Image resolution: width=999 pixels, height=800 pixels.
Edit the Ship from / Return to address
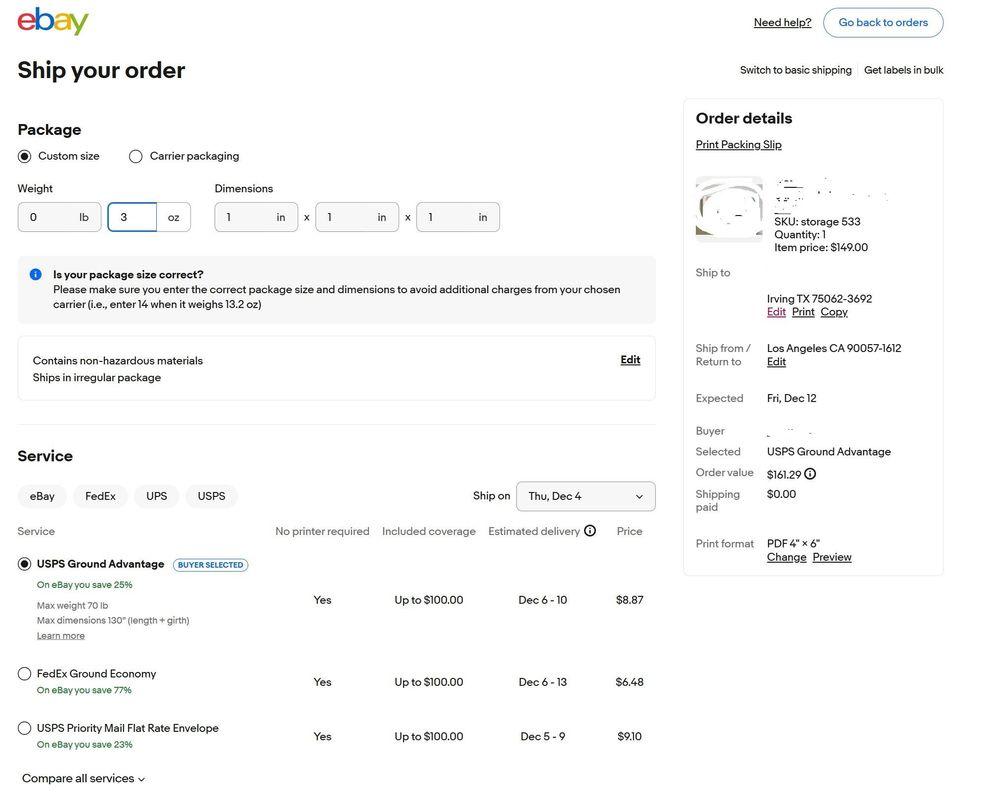pyautogui.click(x=776, y=361)
